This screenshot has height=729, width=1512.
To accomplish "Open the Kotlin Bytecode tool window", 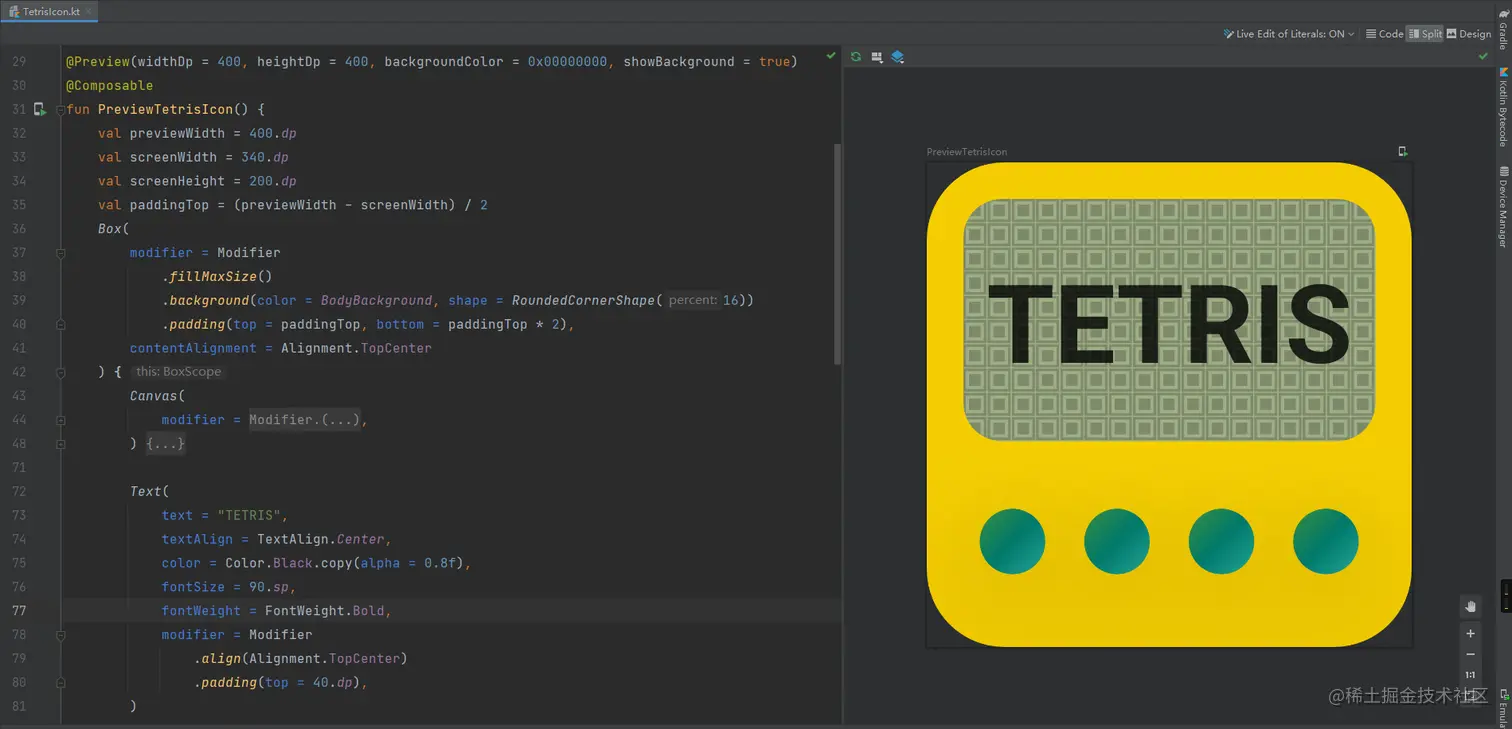I will pyautogui.click(x=1503, y=107).
